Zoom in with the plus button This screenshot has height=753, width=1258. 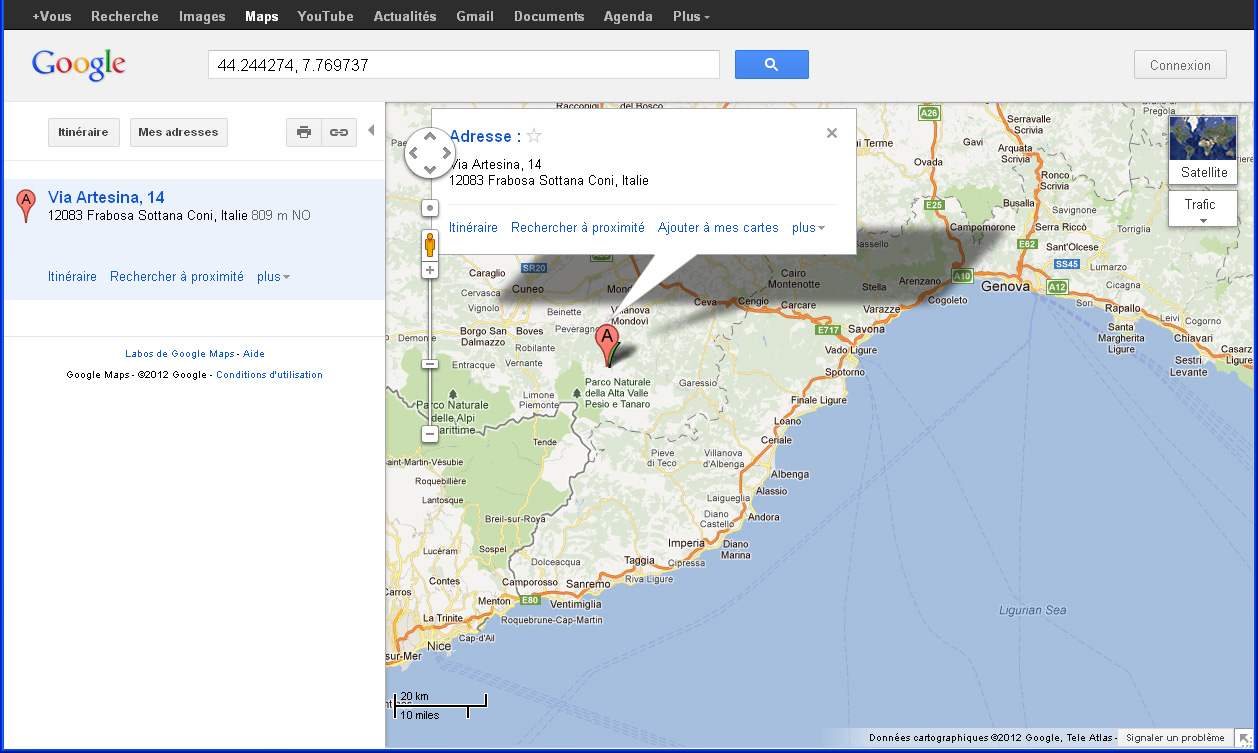(x=430, y=270)
